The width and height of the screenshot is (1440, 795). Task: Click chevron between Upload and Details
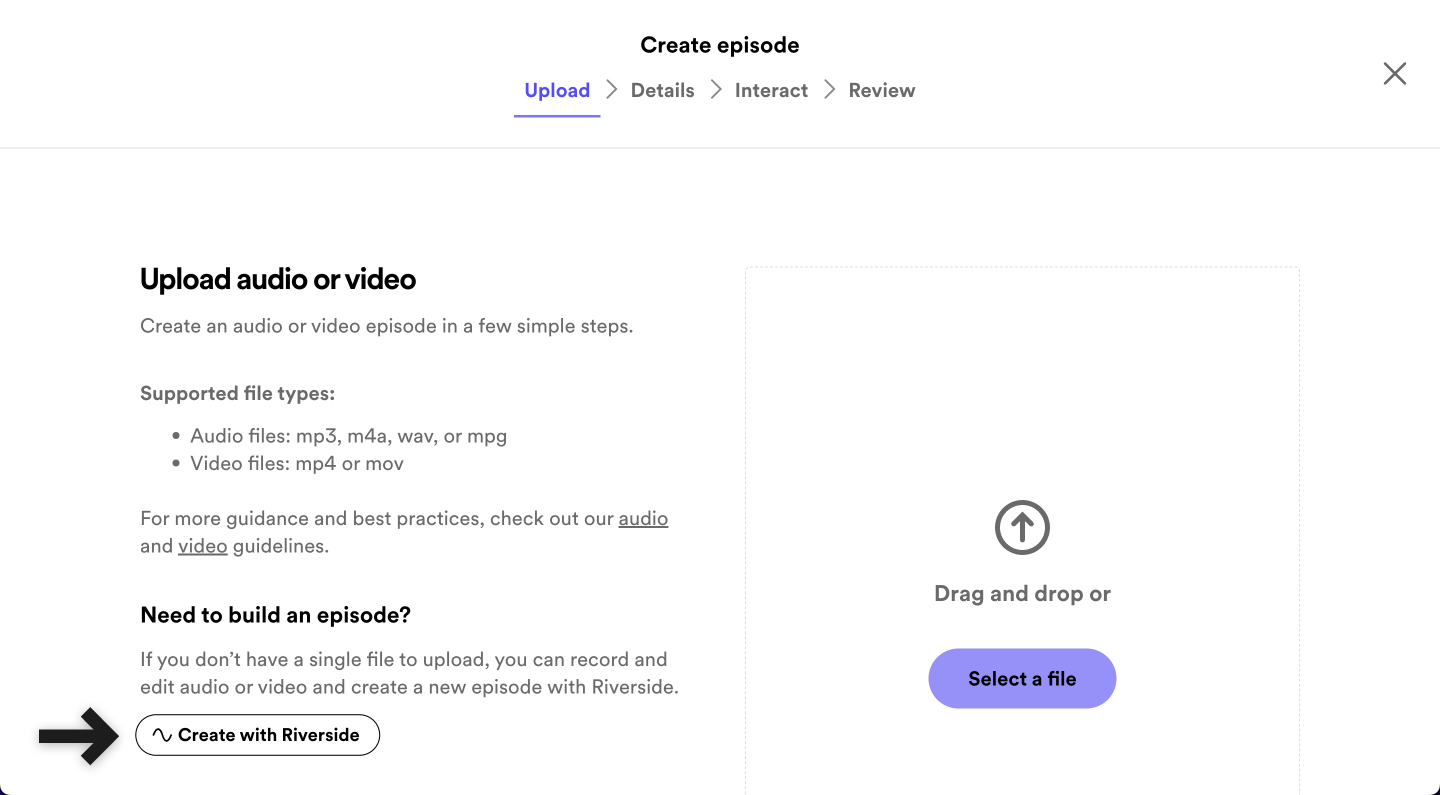tap(612, 90)
